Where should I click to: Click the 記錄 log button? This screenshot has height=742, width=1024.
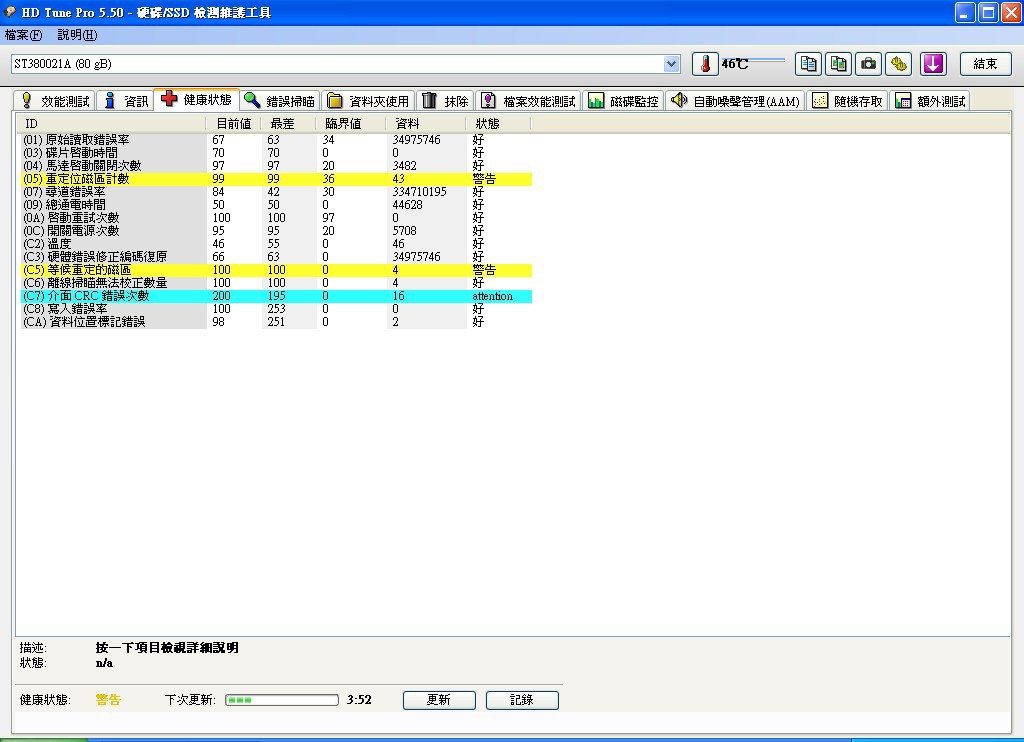click(x=522, y=700)
